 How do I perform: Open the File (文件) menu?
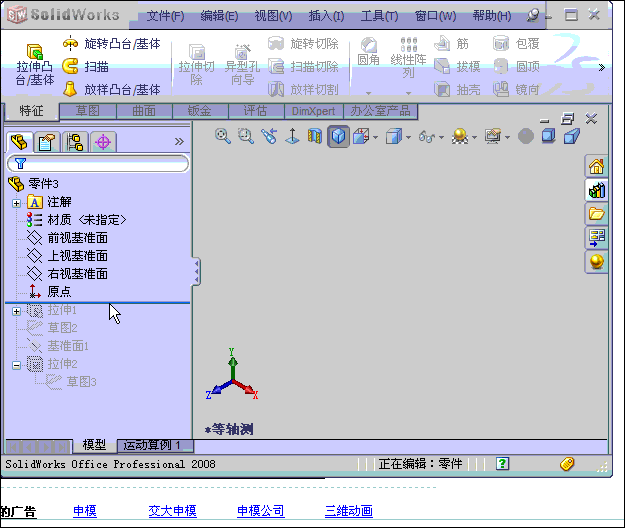pyautogui.click(x=165, y=16)
